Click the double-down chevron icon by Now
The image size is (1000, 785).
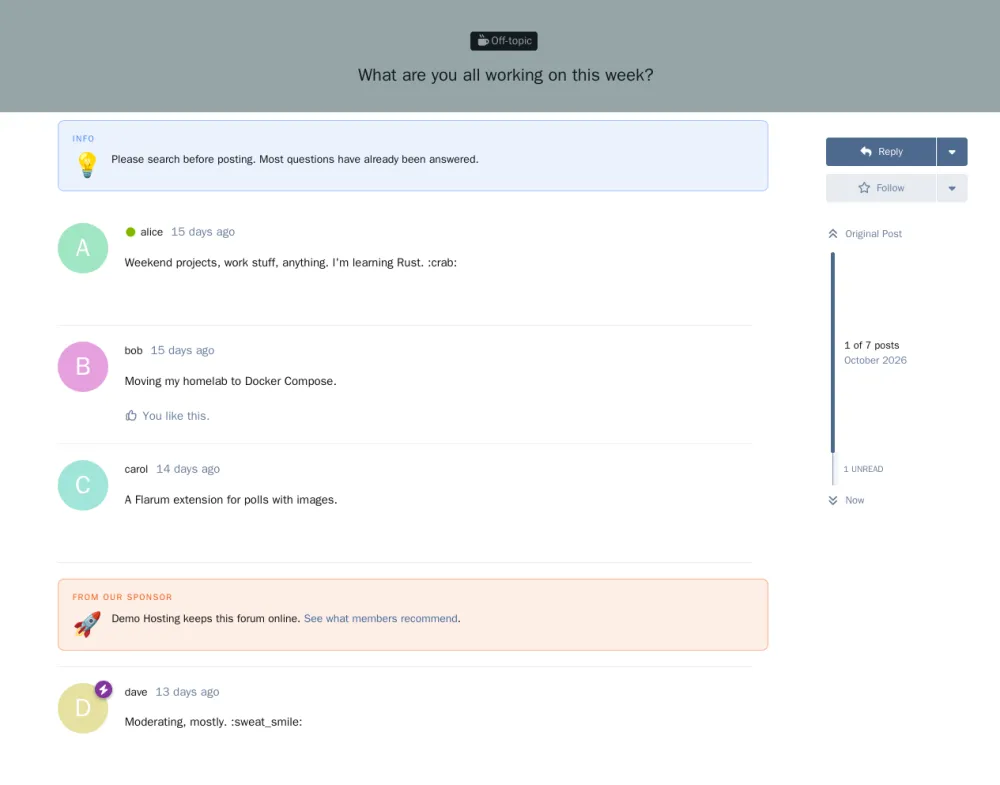pos(832,501)
